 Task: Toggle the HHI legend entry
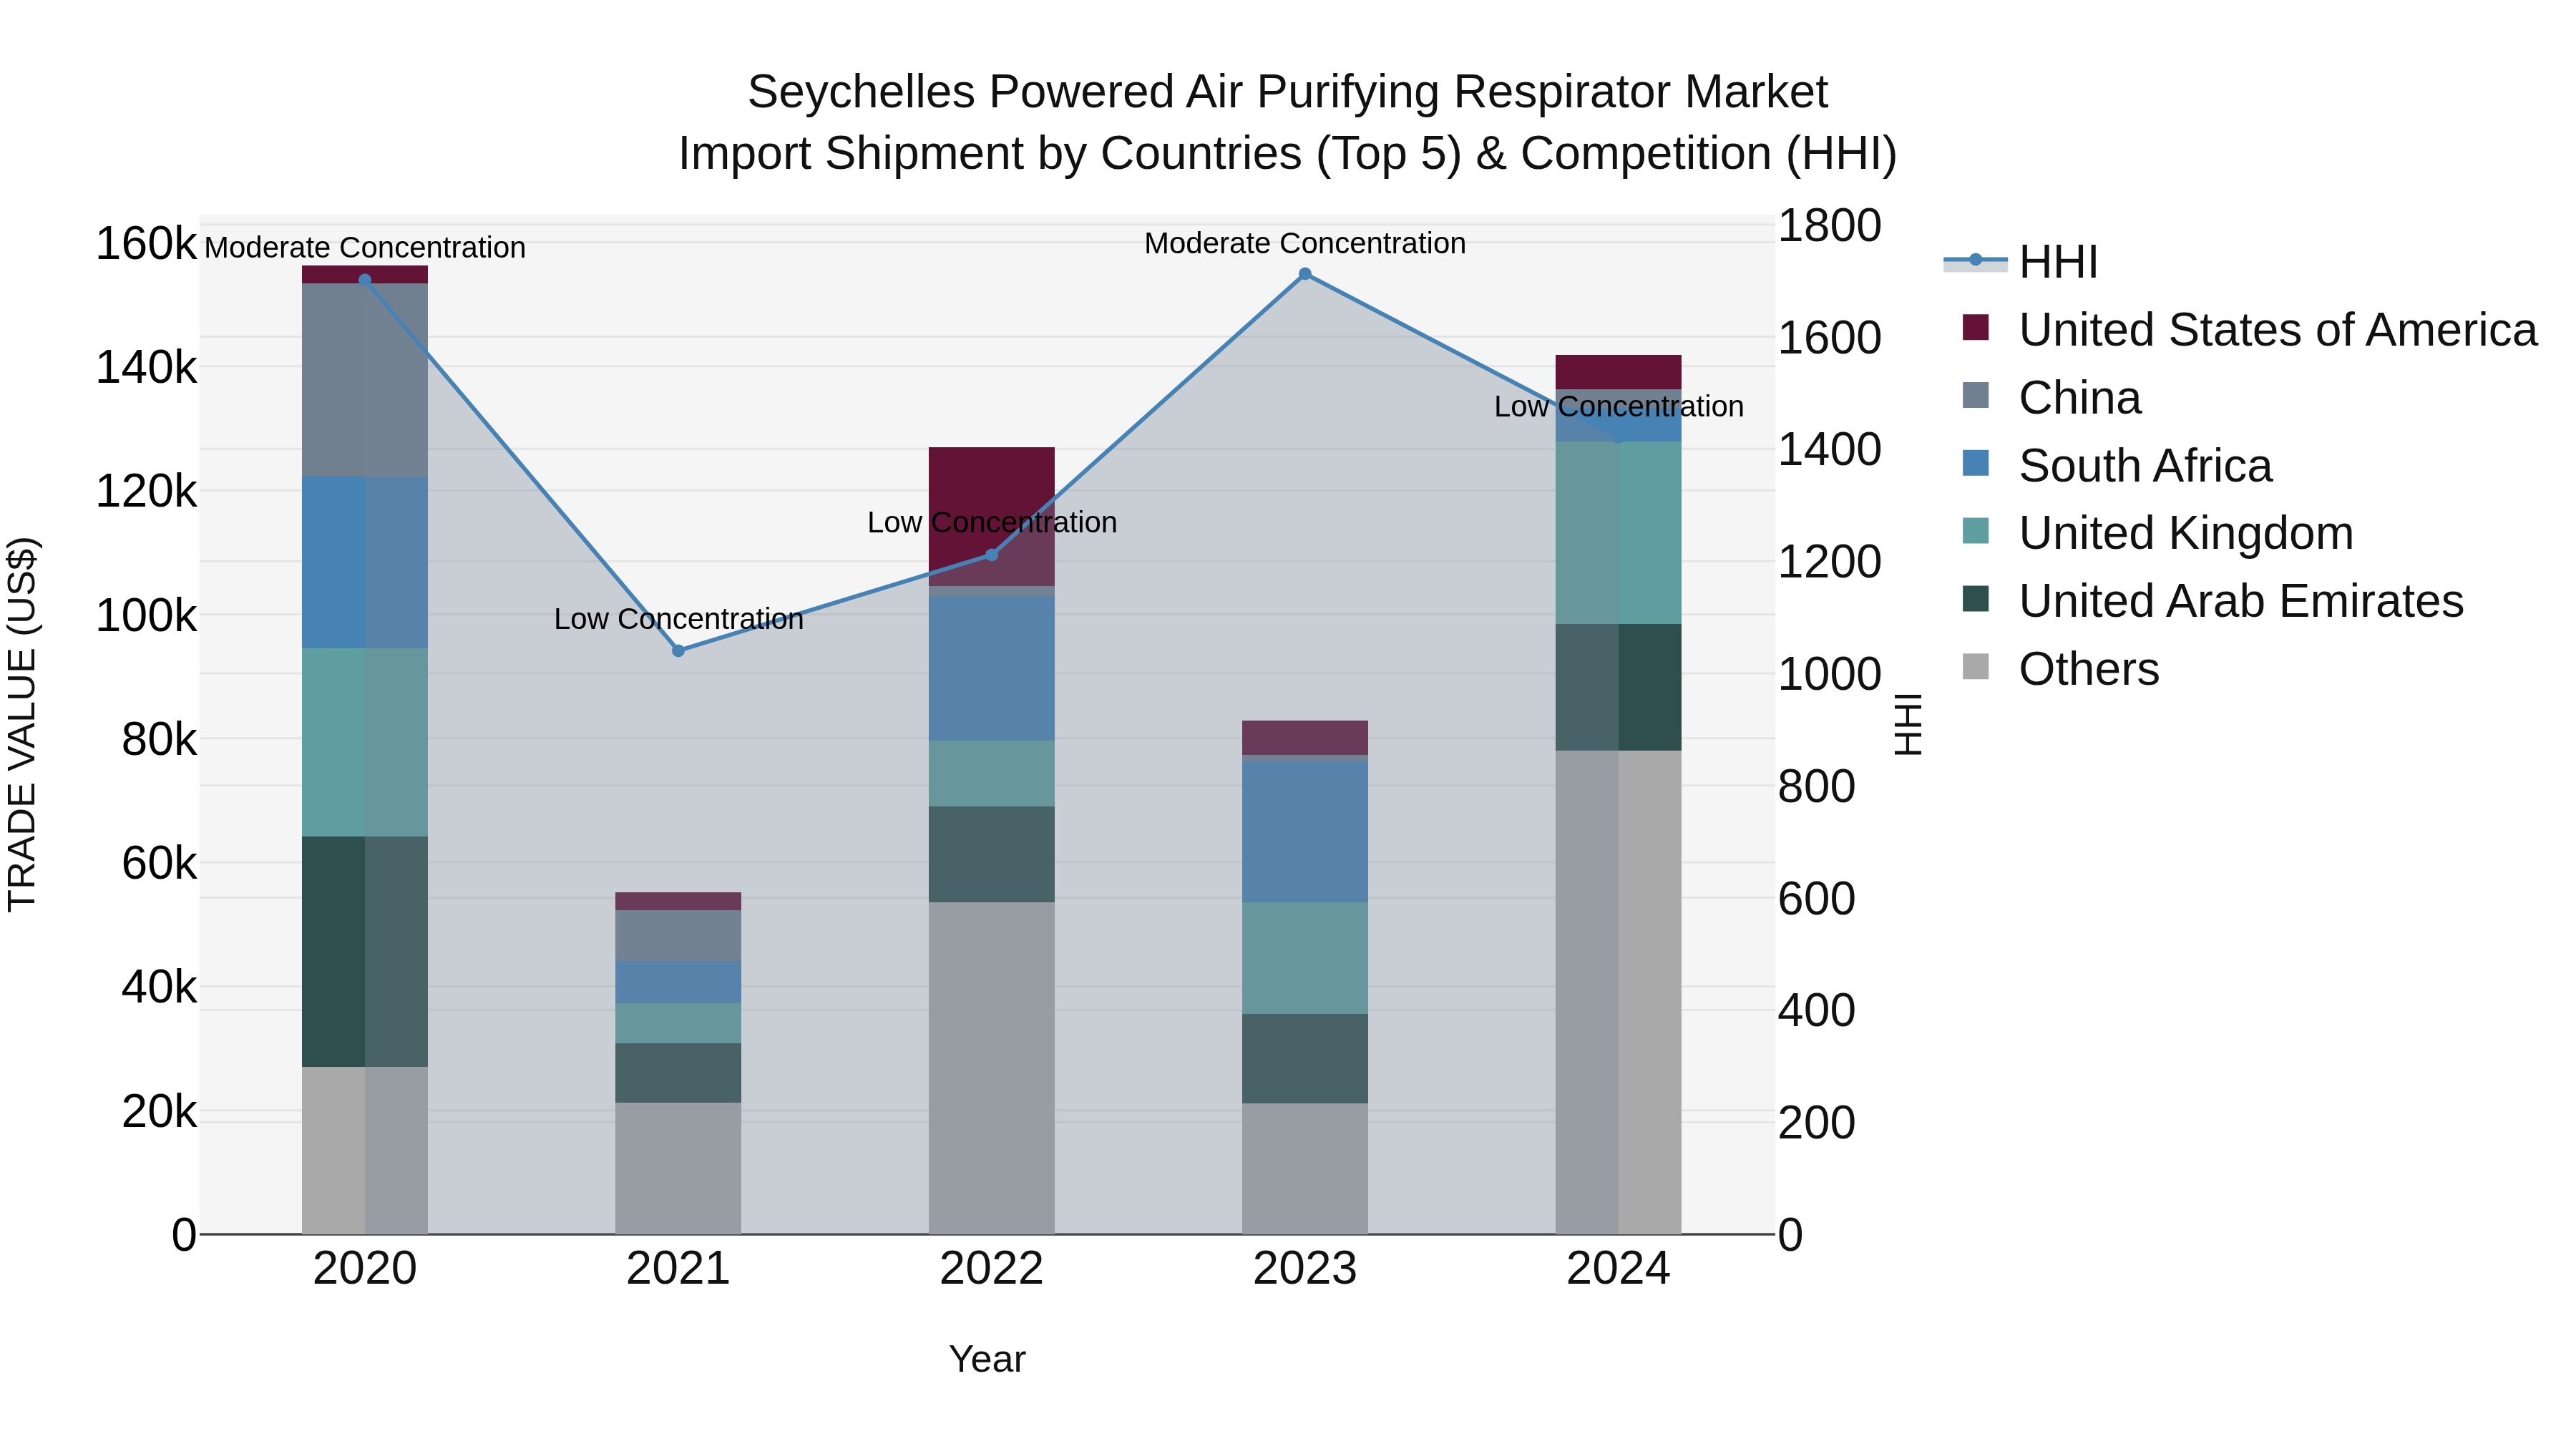click(x=2020, y=262)
